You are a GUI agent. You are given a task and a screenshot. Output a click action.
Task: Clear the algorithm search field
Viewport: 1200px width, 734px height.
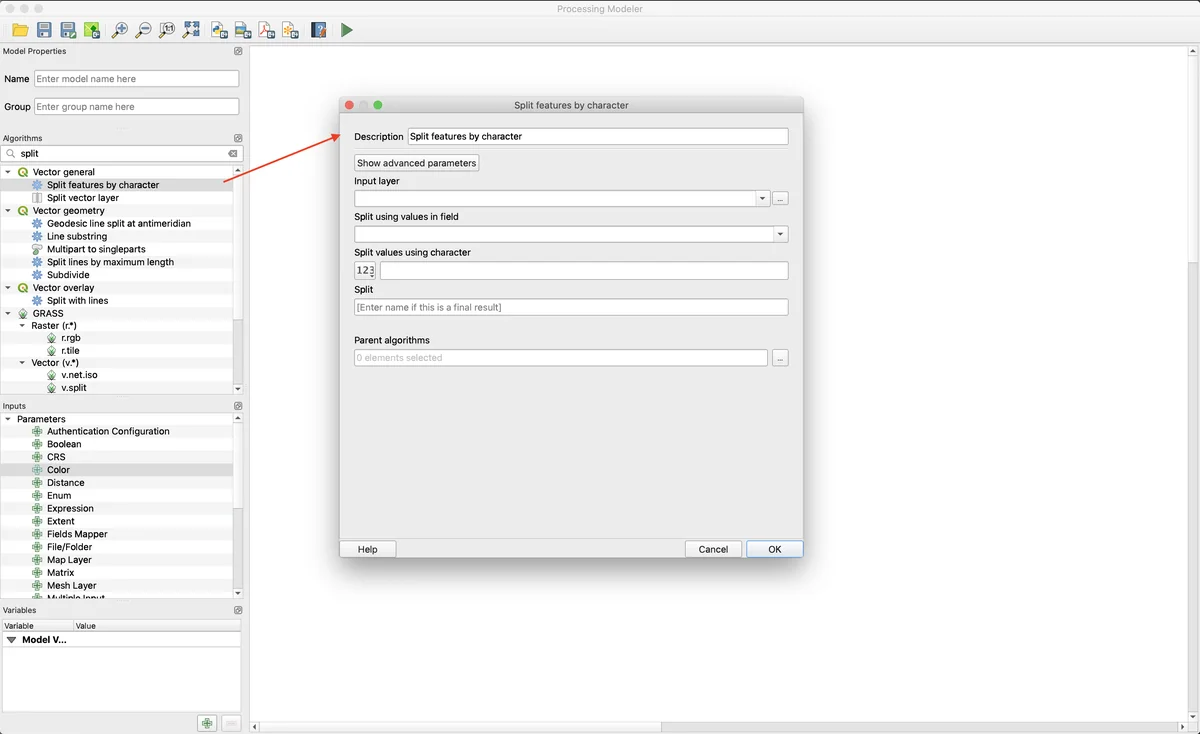click(x=232, y=154)
